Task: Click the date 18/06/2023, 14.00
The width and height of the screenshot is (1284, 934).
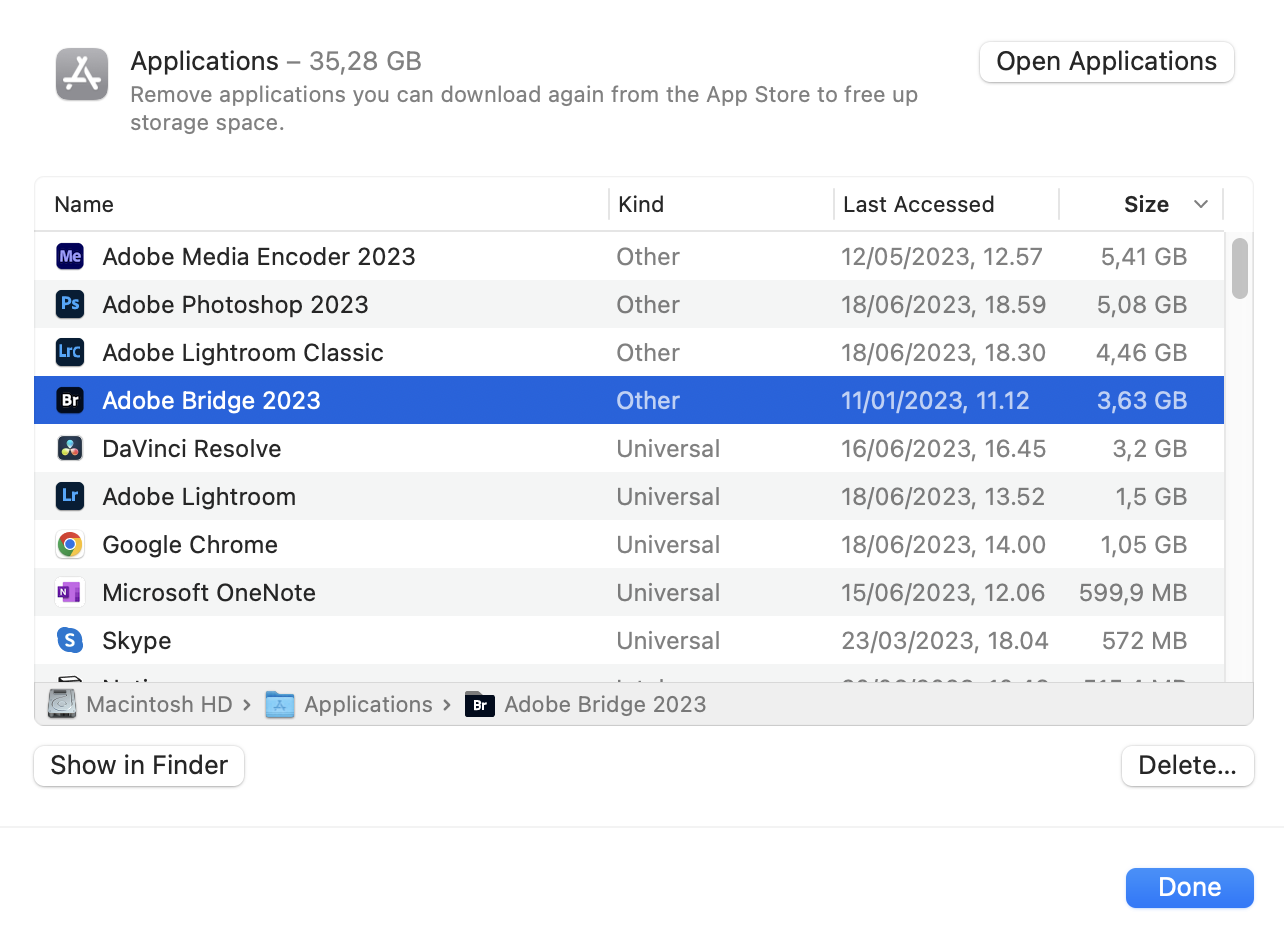Action: pos(944,545)
